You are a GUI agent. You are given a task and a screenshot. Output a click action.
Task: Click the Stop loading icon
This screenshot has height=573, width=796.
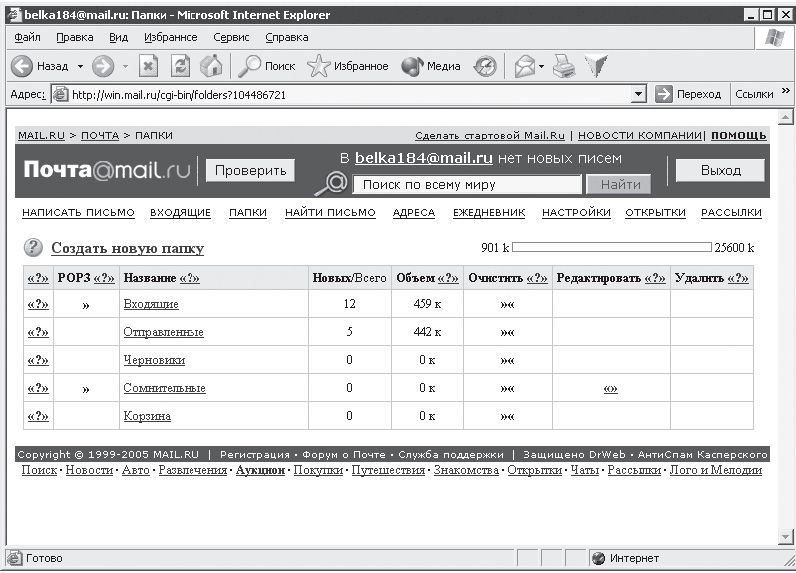(x=148, y=66)
